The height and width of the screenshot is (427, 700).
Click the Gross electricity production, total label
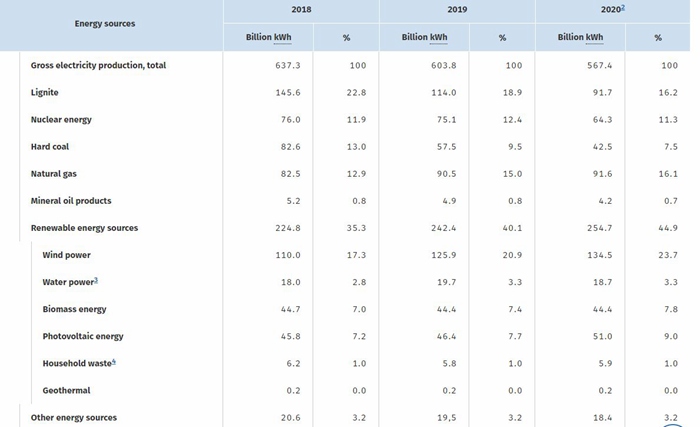(x=98, y=65)
